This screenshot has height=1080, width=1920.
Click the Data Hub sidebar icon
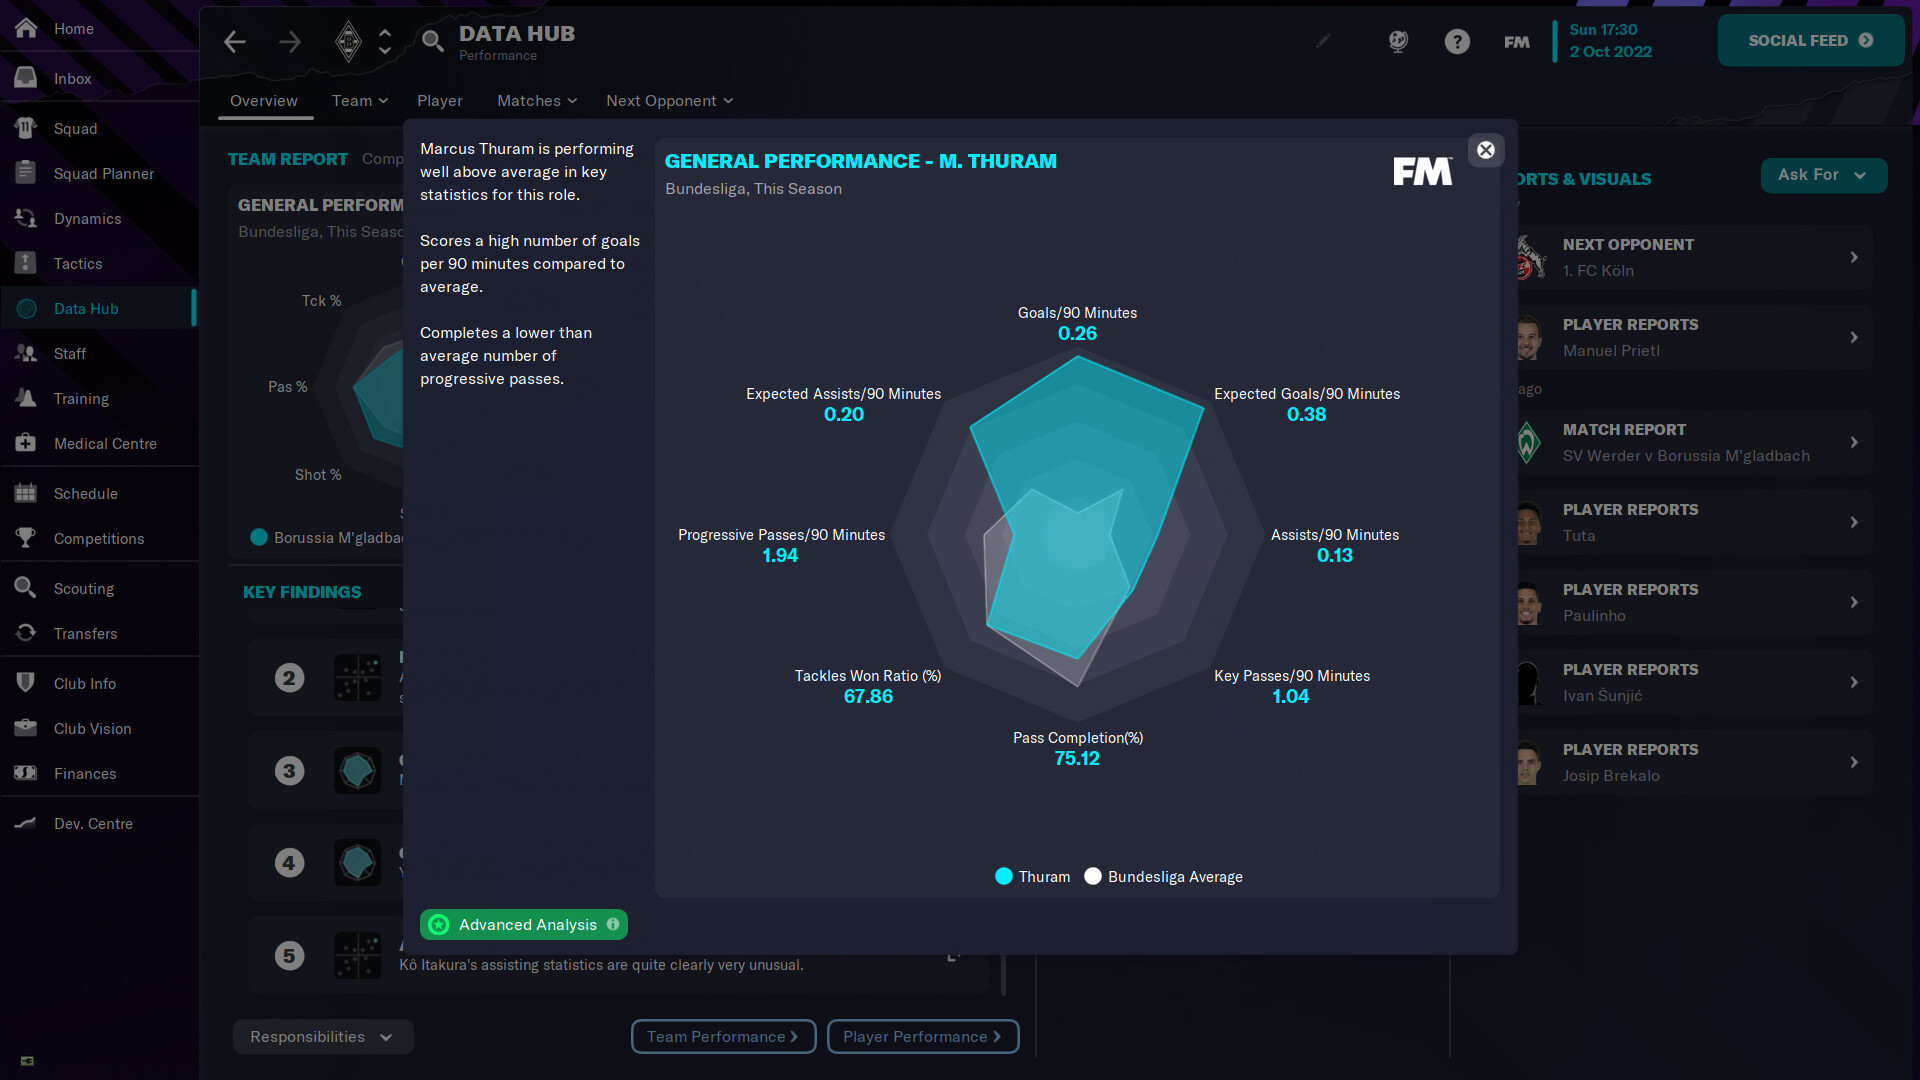(x=28, y=307)
